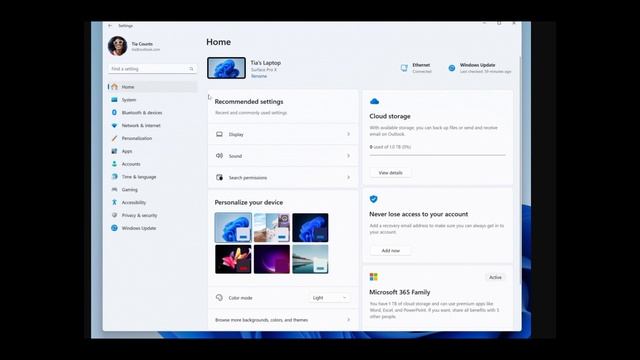
Task: Click the account security shield icon
Action: [x=373, y=199]
